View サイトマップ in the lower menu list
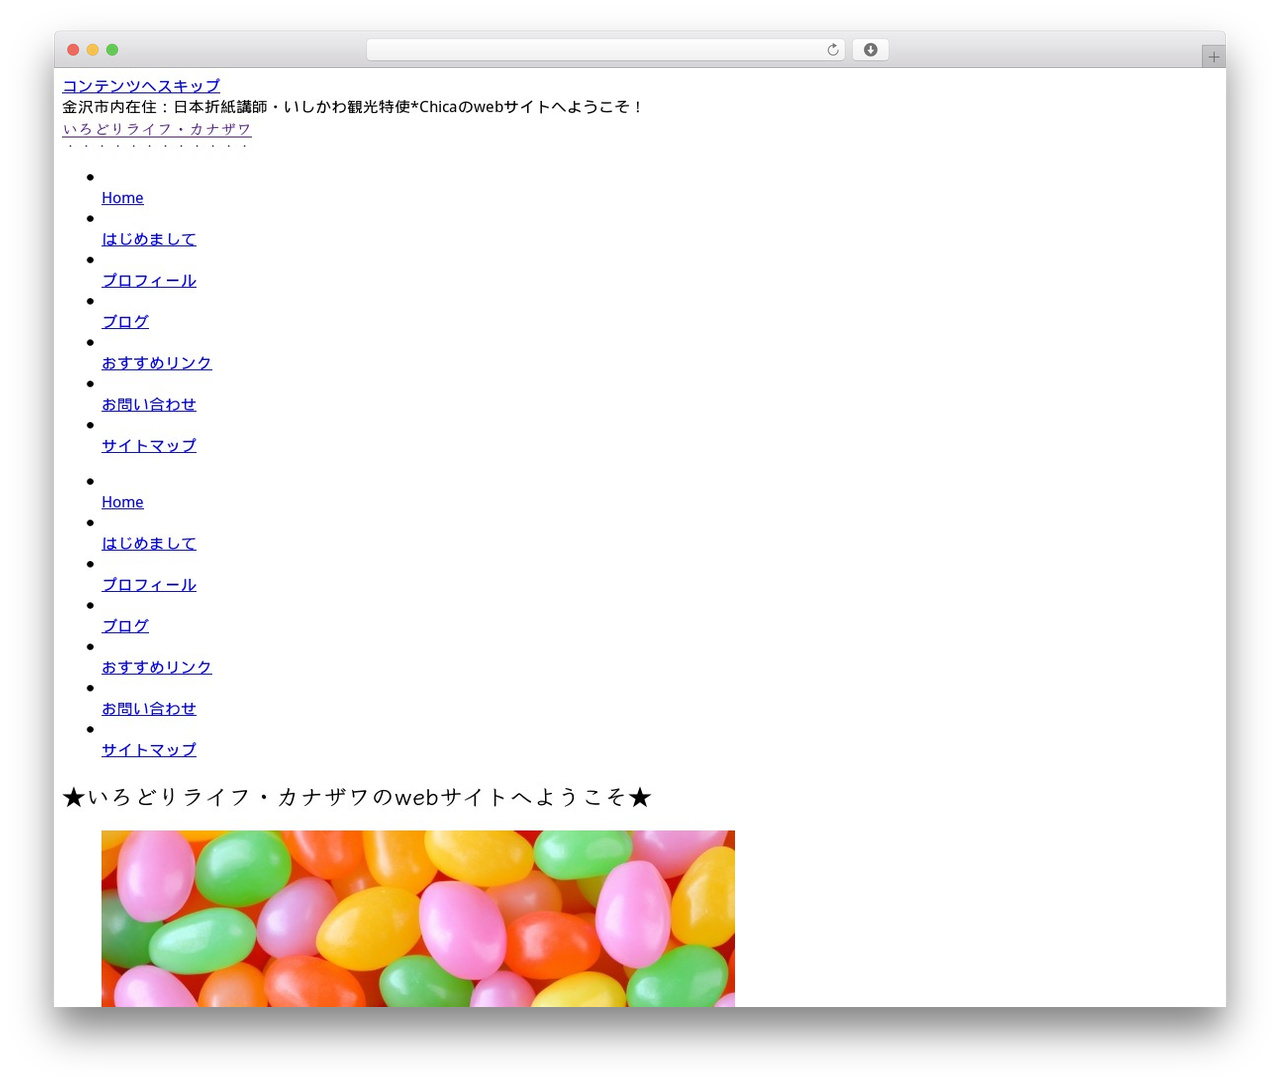 click(149, 749)
